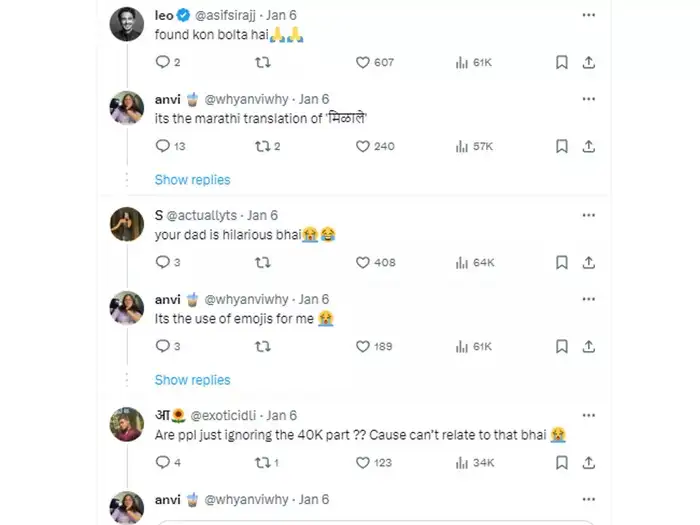Share anvi's marathi translation tweet
This screenshot has height=525, width=700.
[590, 146]
